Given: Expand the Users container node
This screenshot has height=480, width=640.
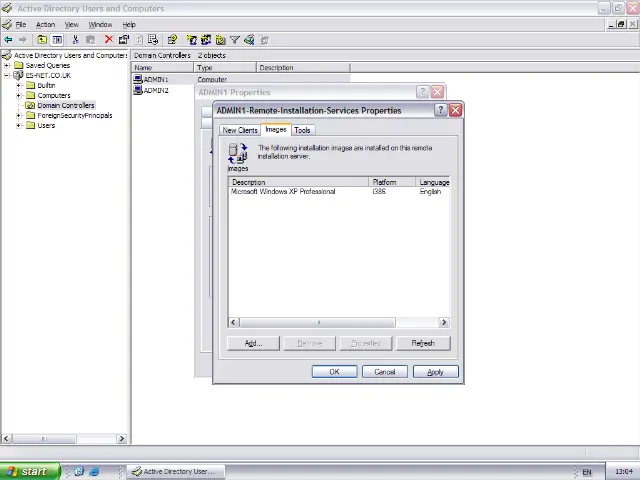Looking at the screenshot, I should coord(19,126).
